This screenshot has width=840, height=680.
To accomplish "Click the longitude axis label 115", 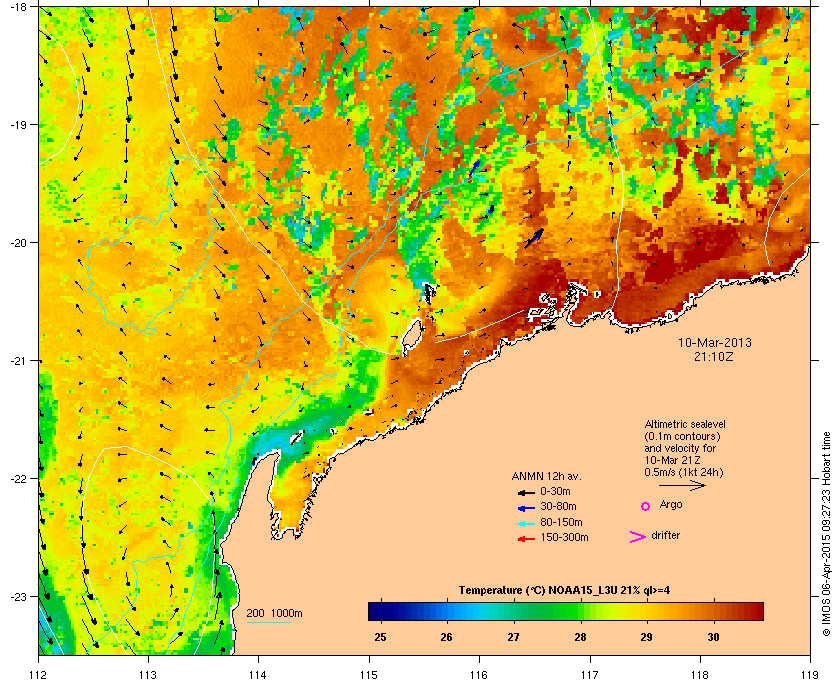I will pyautogui.click(x=369, y=675).
